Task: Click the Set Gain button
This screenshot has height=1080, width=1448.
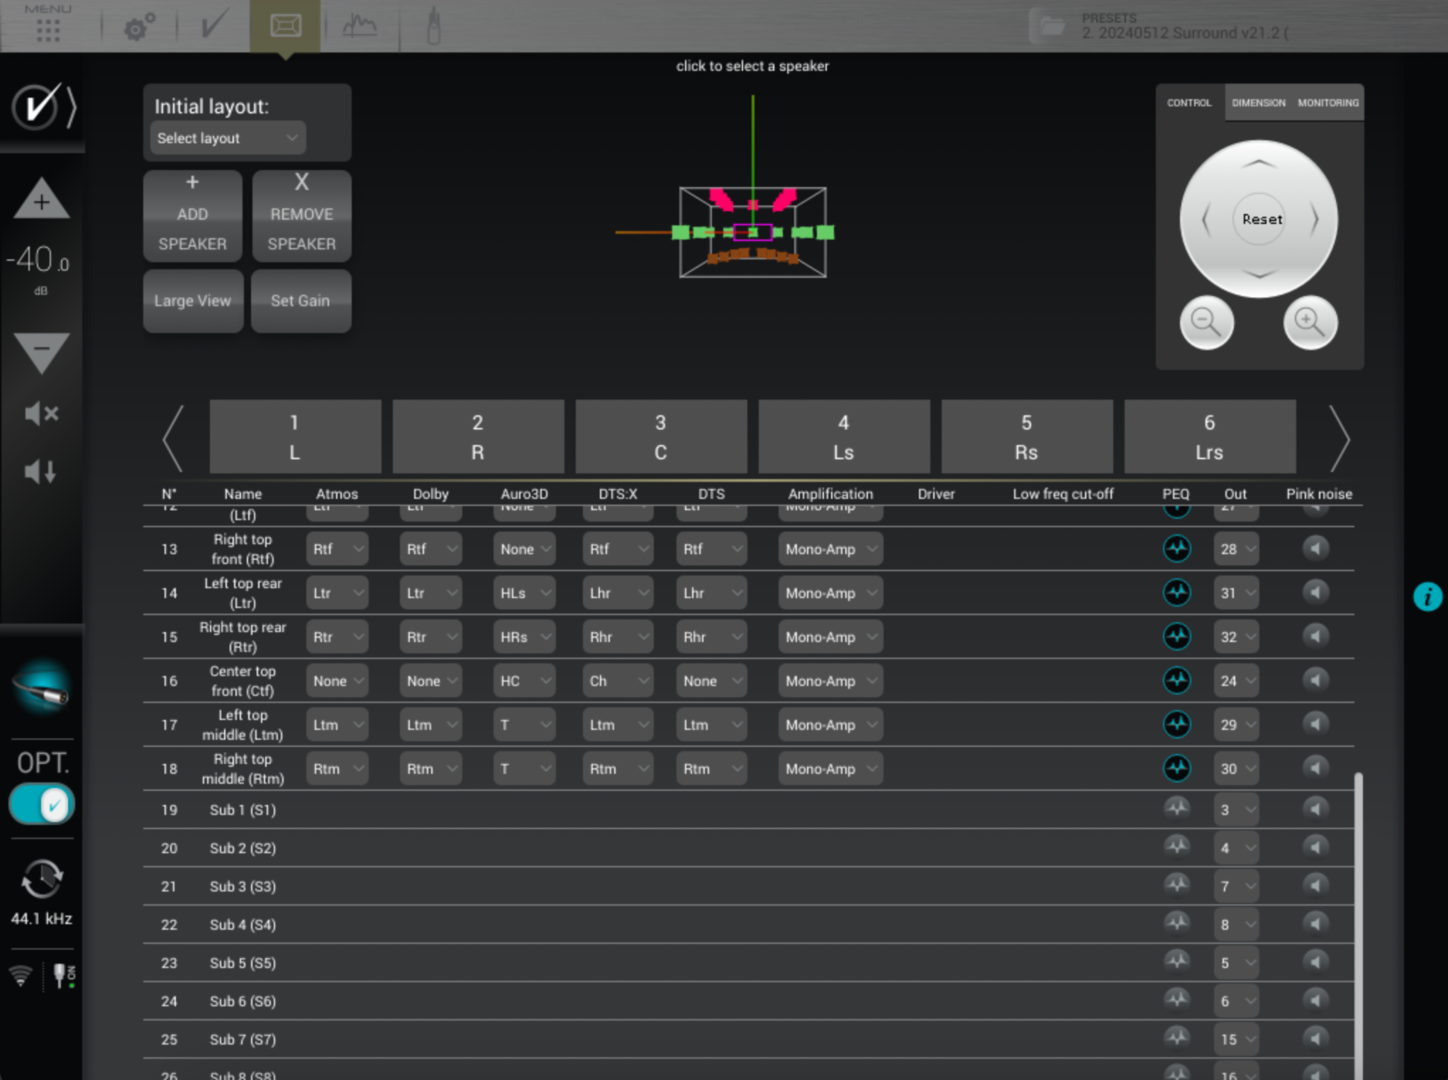Action: click(x=300, y=301)
